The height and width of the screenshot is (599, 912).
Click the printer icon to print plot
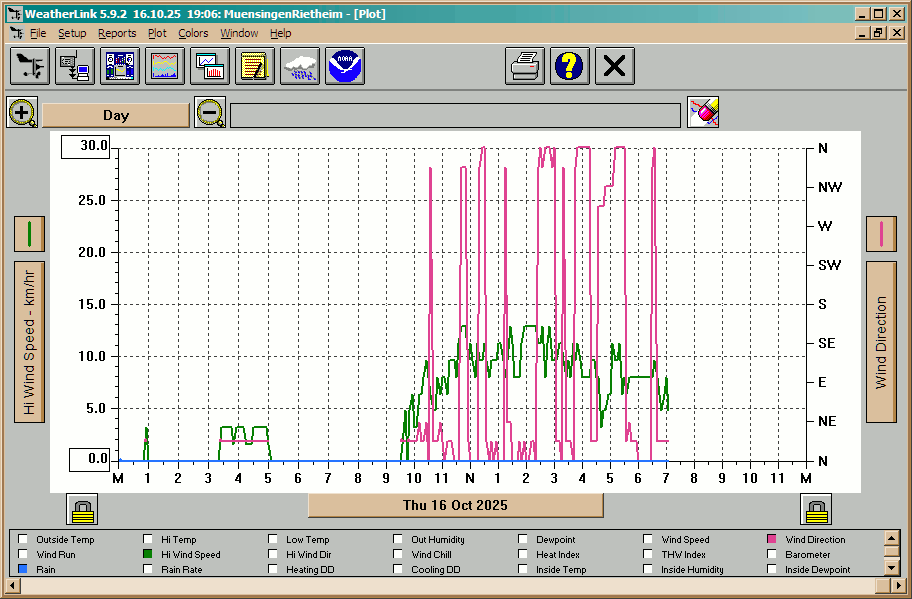tap(525, 67)
